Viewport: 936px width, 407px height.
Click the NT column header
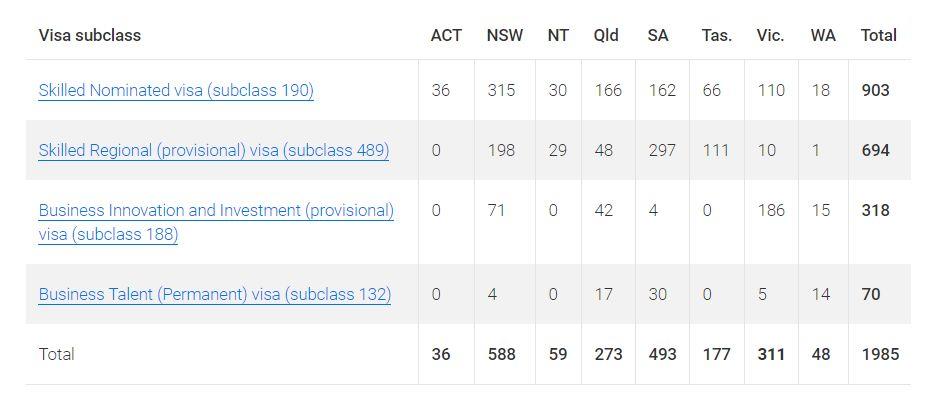[x=558, y=35]
